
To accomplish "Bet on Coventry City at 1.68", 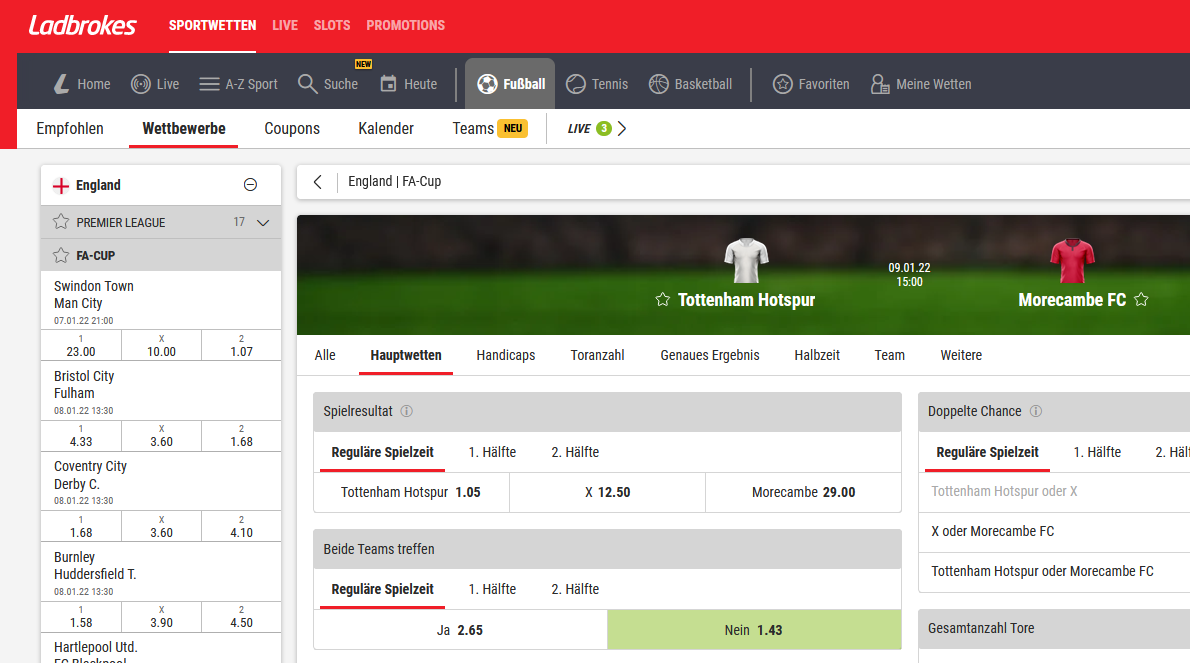I will point(80,526).
